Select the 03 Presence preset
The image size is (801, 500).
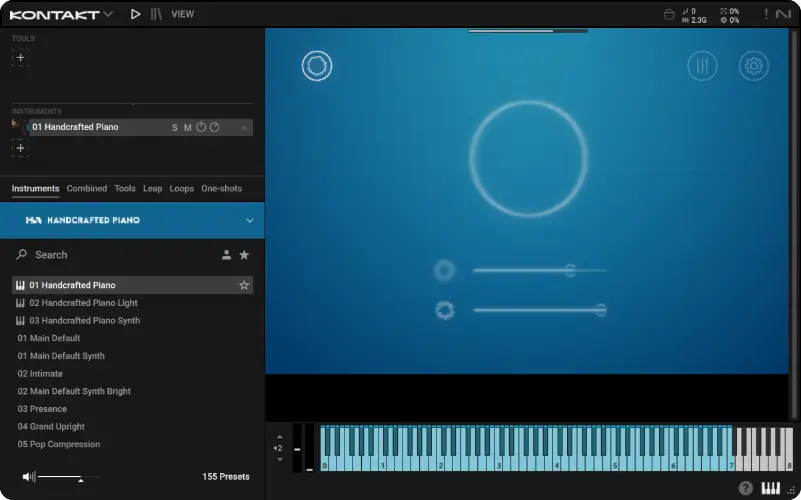coord(132,409)
